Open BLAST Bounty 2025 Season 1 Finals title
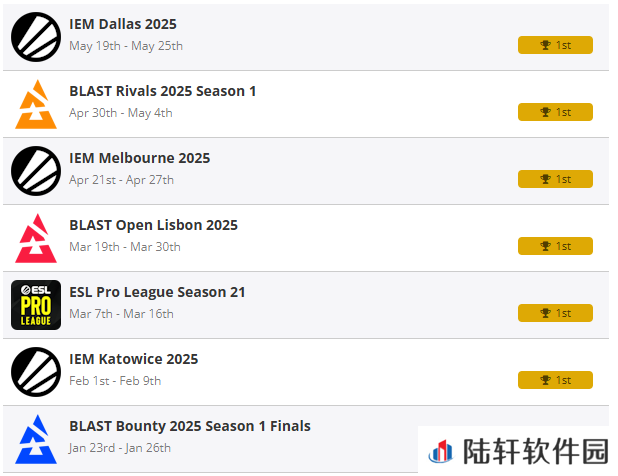This screenshot has height=476, width=618. (190, 426)
